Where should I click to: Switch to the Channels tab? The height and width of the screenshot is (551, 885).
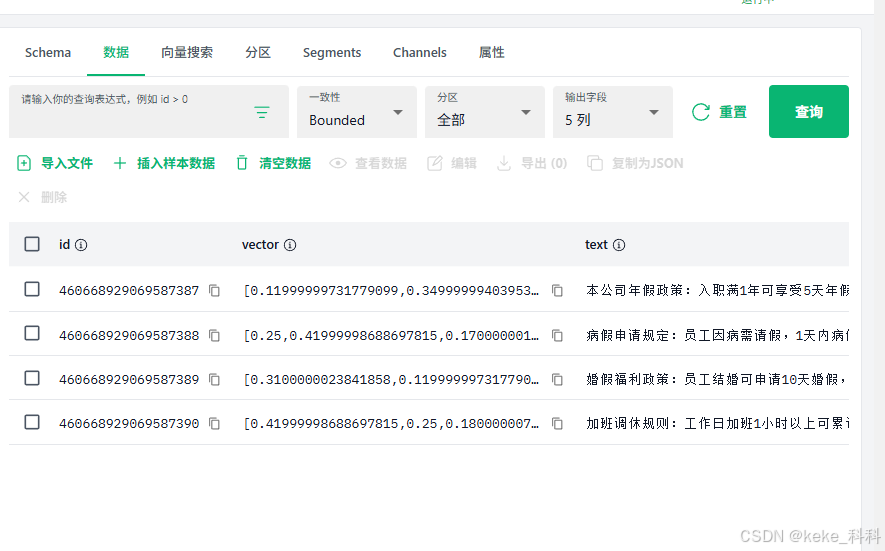pyautogui.click(x=419, y=53)
